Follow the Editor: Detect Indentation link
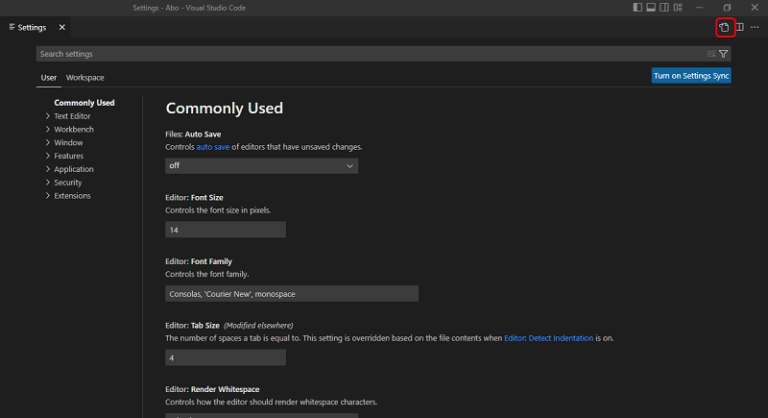 (548, 338)
